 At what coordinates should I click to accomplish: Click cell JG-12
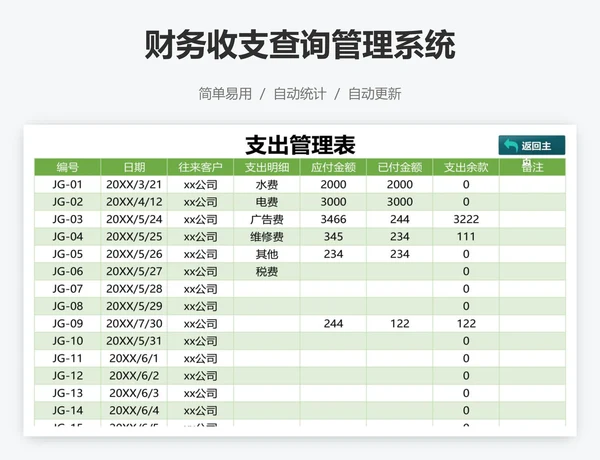(x=67, y=376)
